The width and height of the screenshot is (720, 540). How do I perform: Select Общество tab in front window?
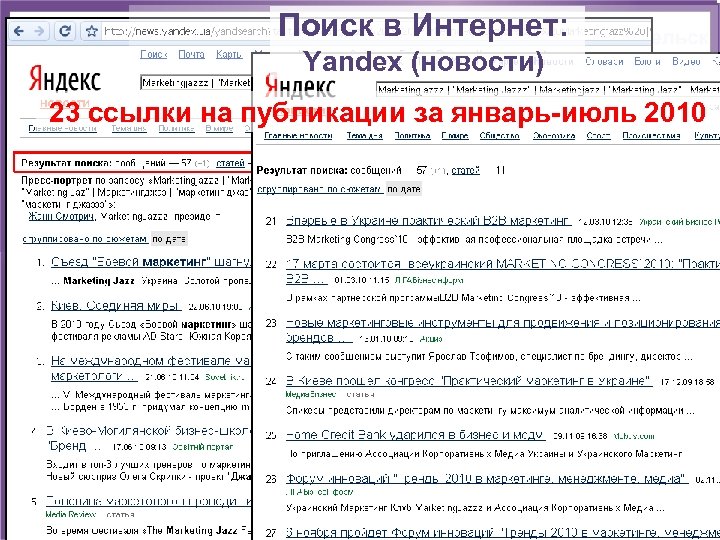pos(500,136)
